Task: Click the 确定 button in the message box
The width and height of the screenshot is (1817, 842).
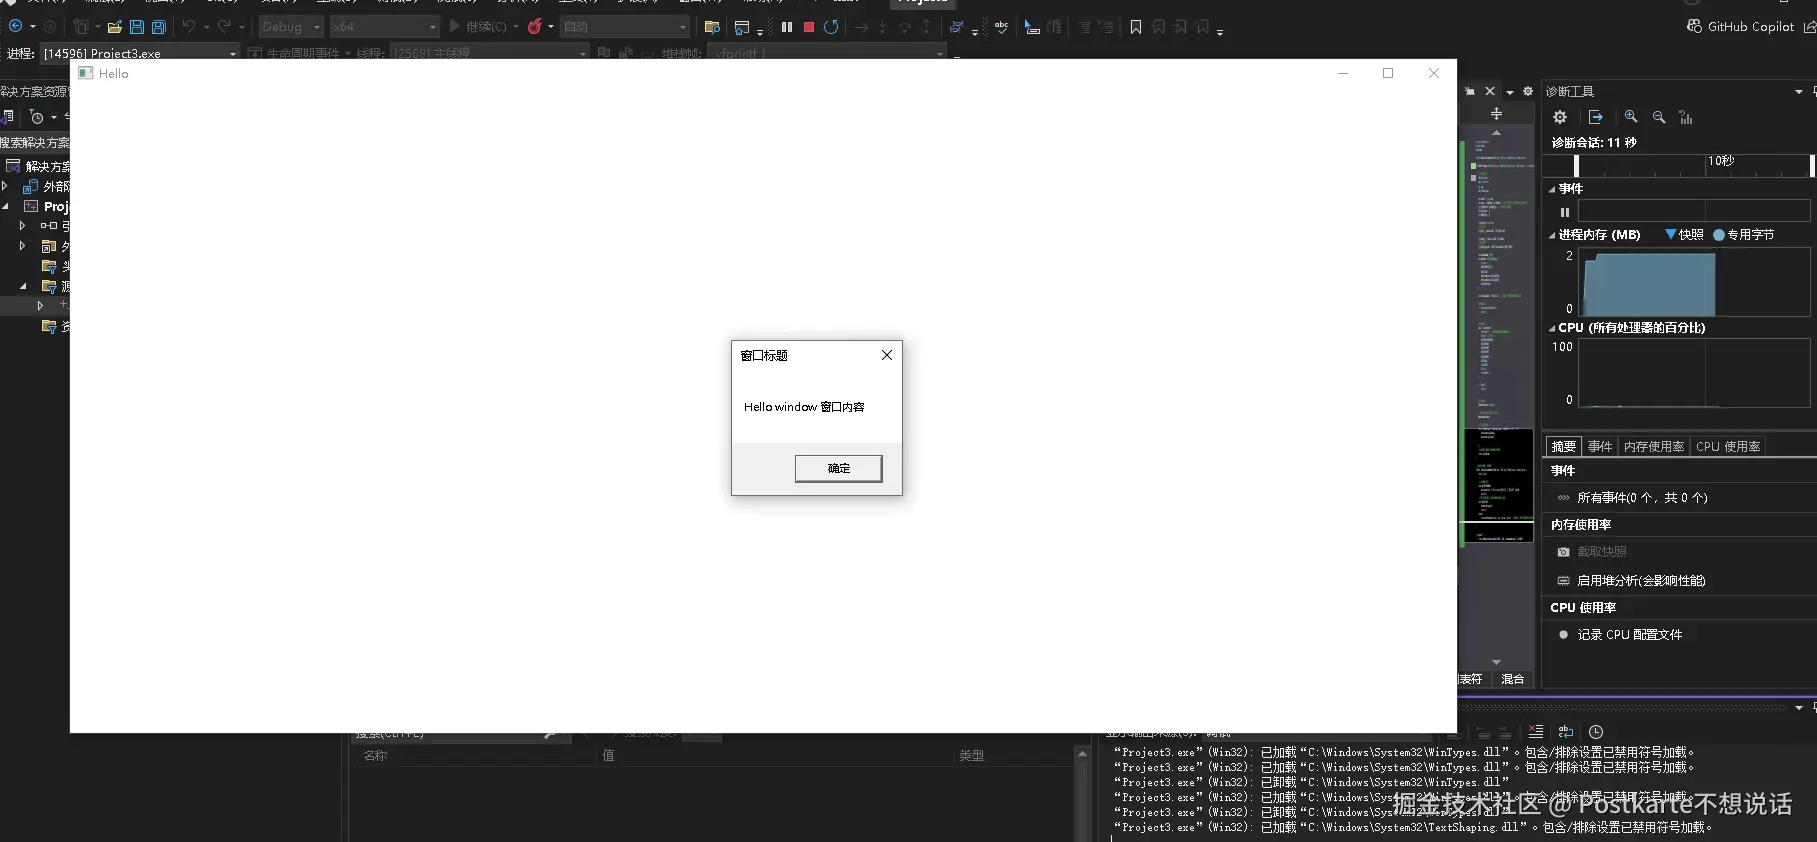Action: tap(838, 468)
